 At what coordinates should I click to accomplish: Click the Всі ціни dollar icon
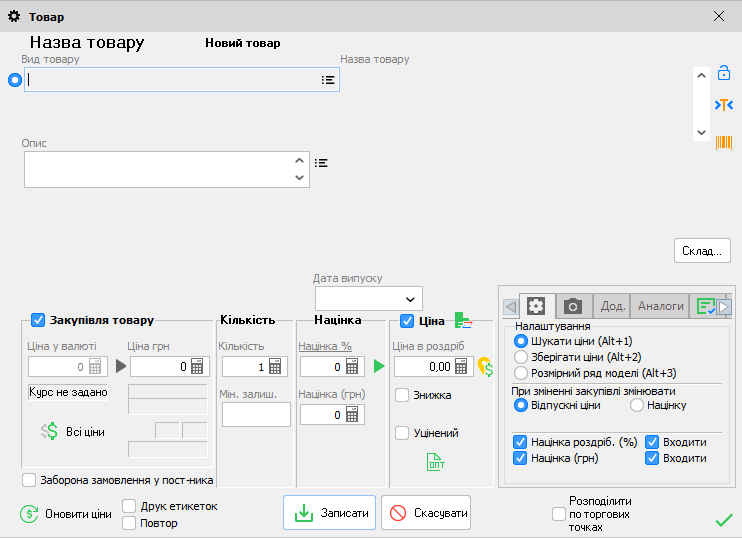tap(50, 431)
